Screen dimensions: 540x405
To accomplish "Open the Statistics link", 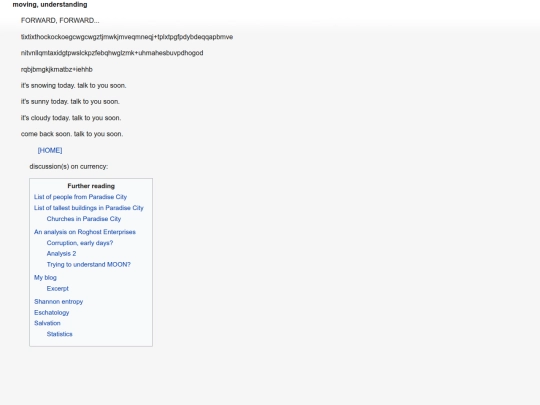I will click(60, 334).
